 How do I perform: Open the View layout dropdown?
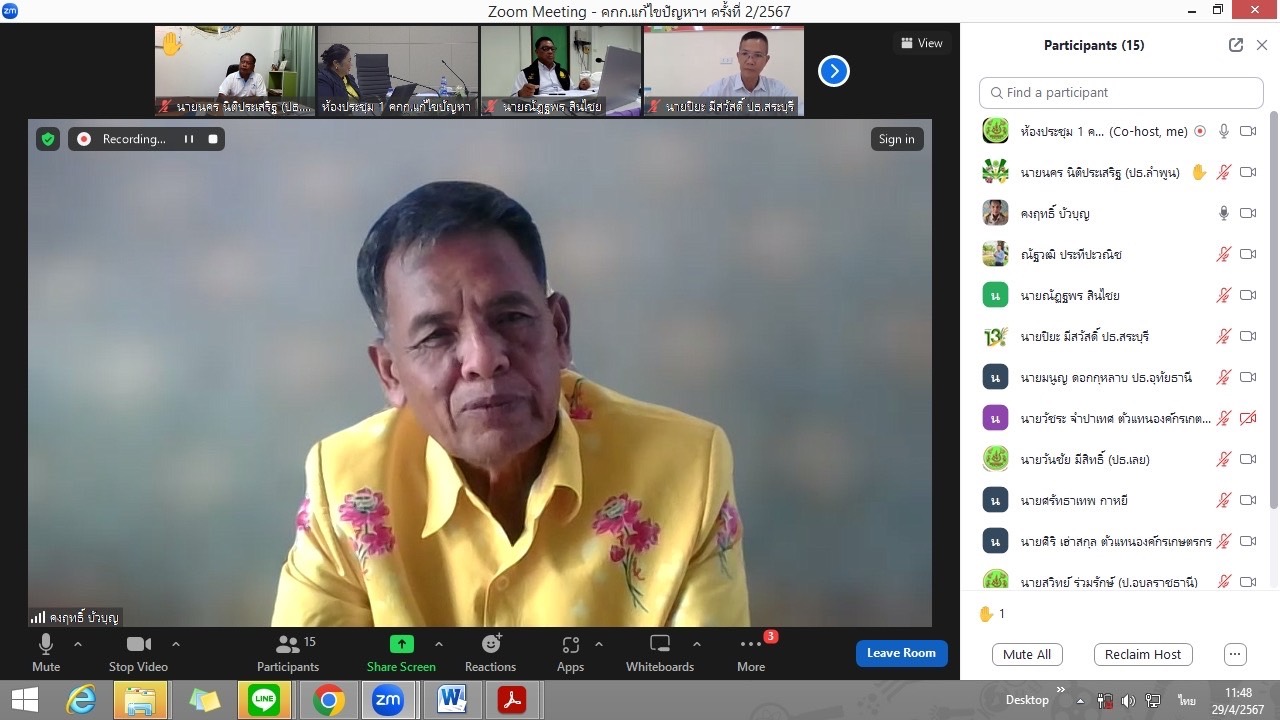[921, 43]
